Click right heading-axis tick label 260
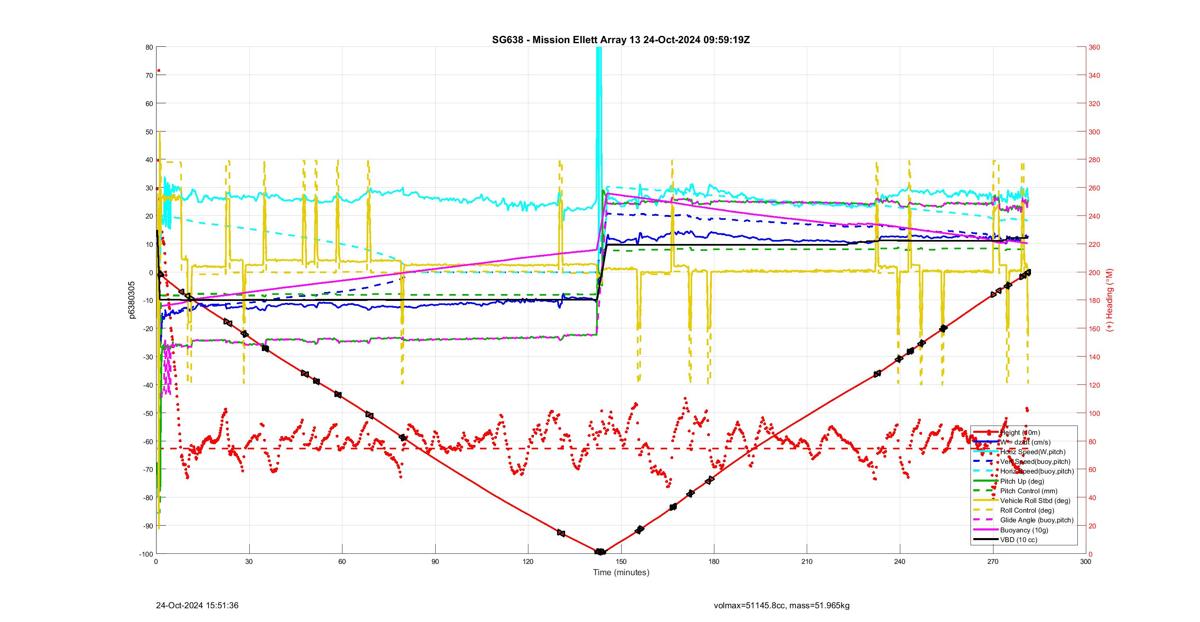1200x622 pixels. click(x=1095, y=188)
